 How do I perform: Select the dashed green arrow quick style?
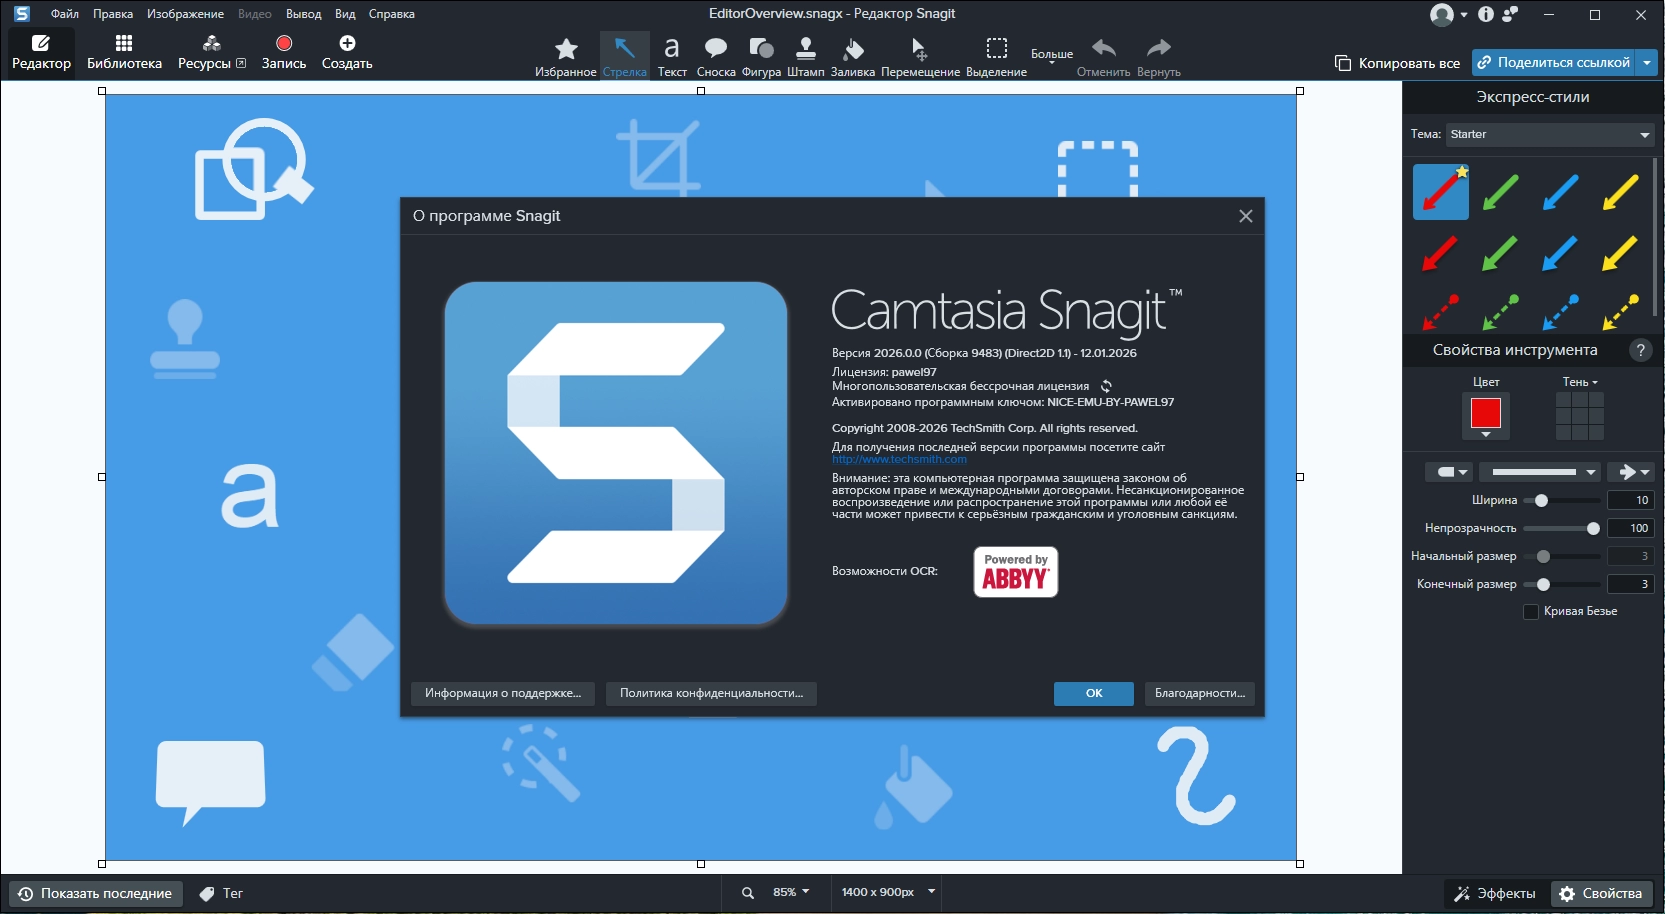[x=1500, y=311]
